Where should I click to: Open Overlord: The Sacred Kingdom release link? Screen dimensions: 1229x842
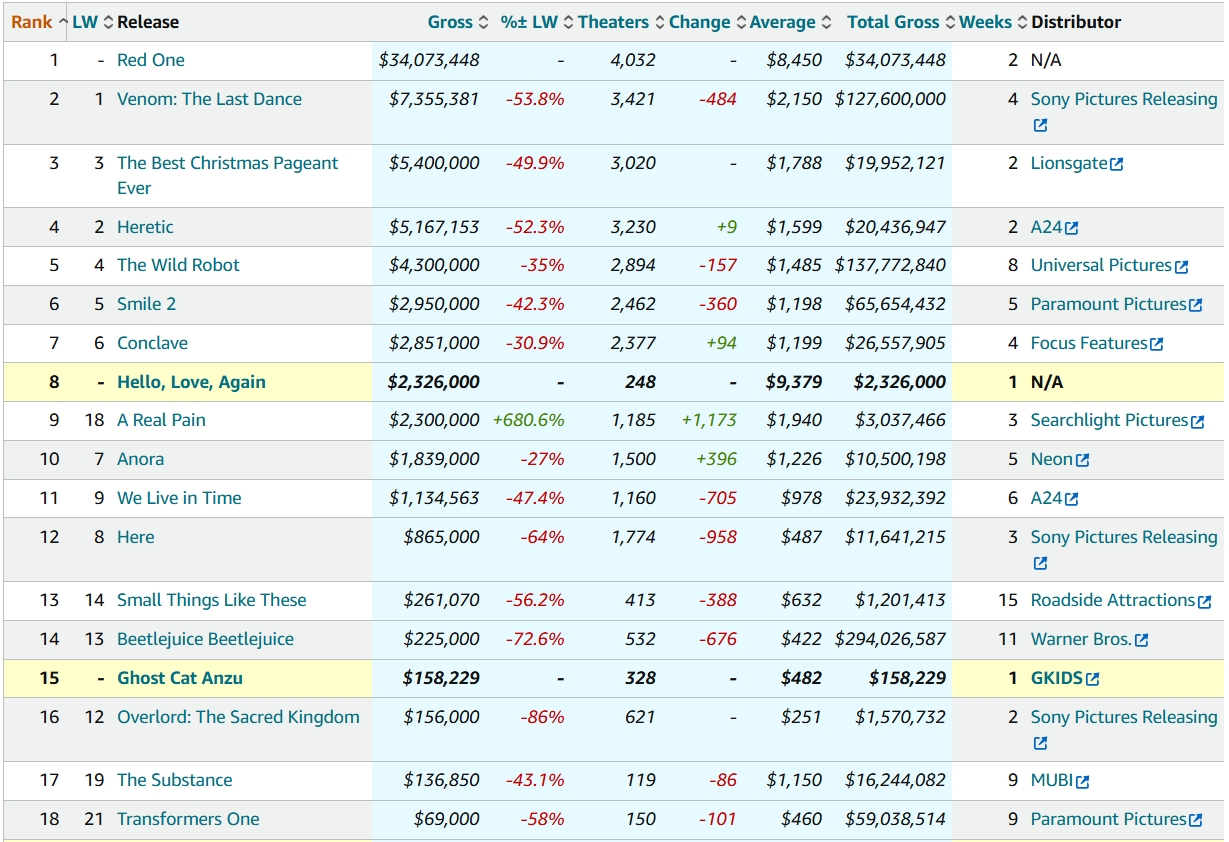238,717
